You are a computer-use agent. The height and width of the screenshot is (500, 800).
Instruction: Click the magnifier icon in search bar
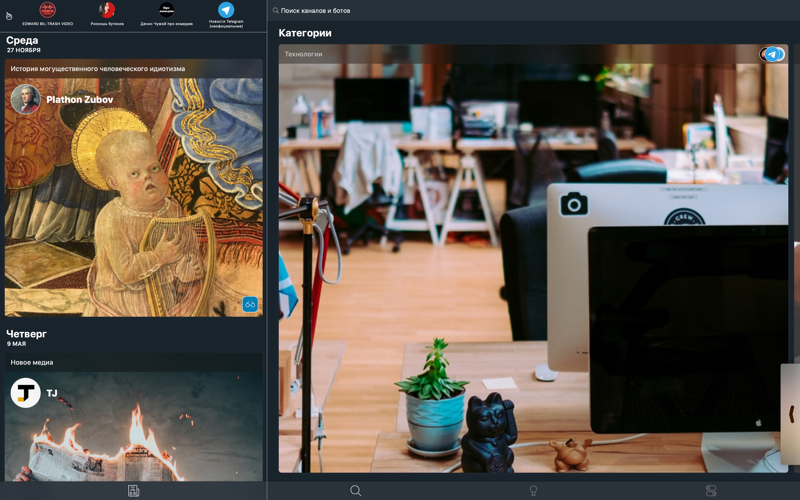pos(275,10)
